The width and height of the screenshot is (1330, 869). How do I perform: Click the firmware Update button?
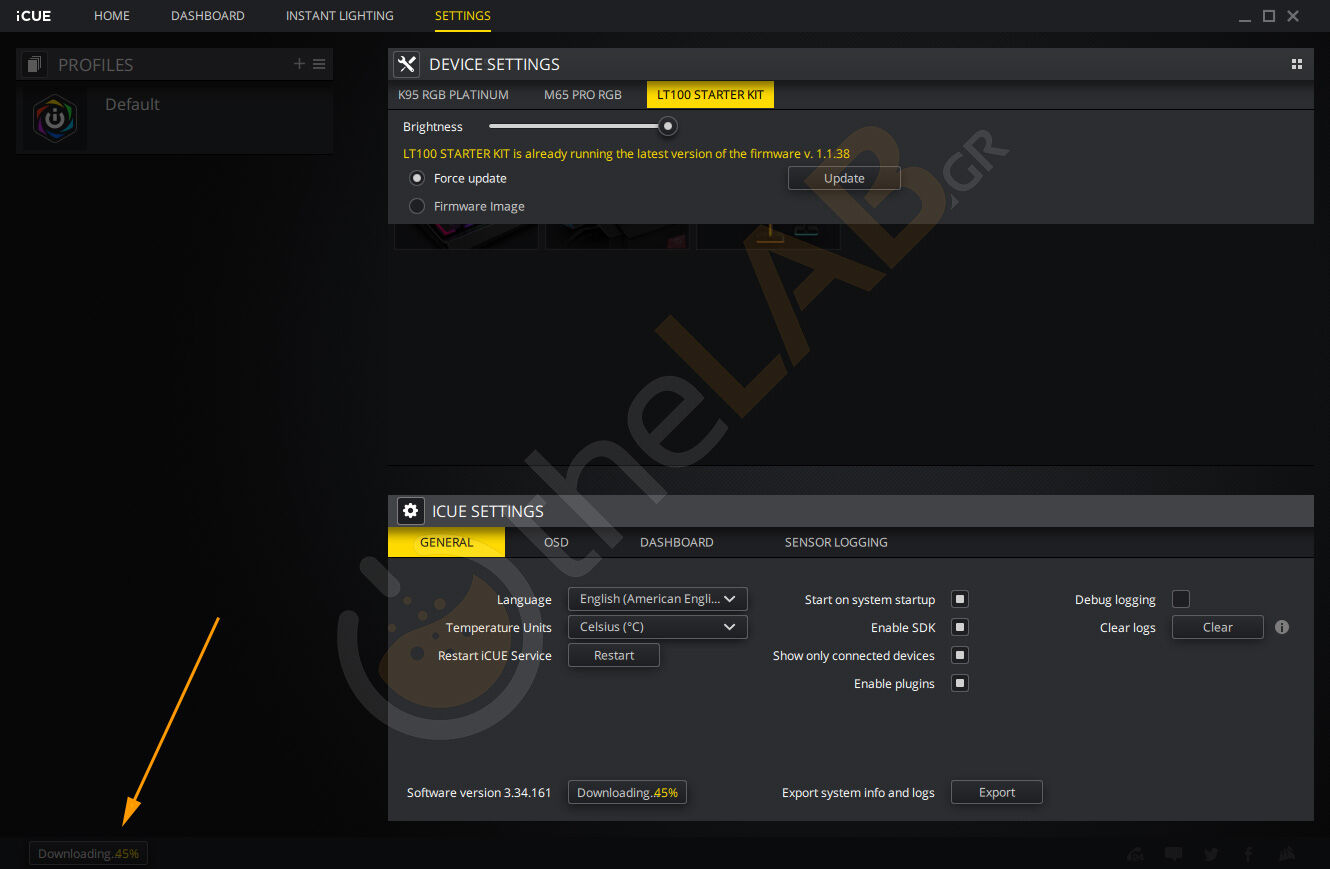[x=844, y=178]
